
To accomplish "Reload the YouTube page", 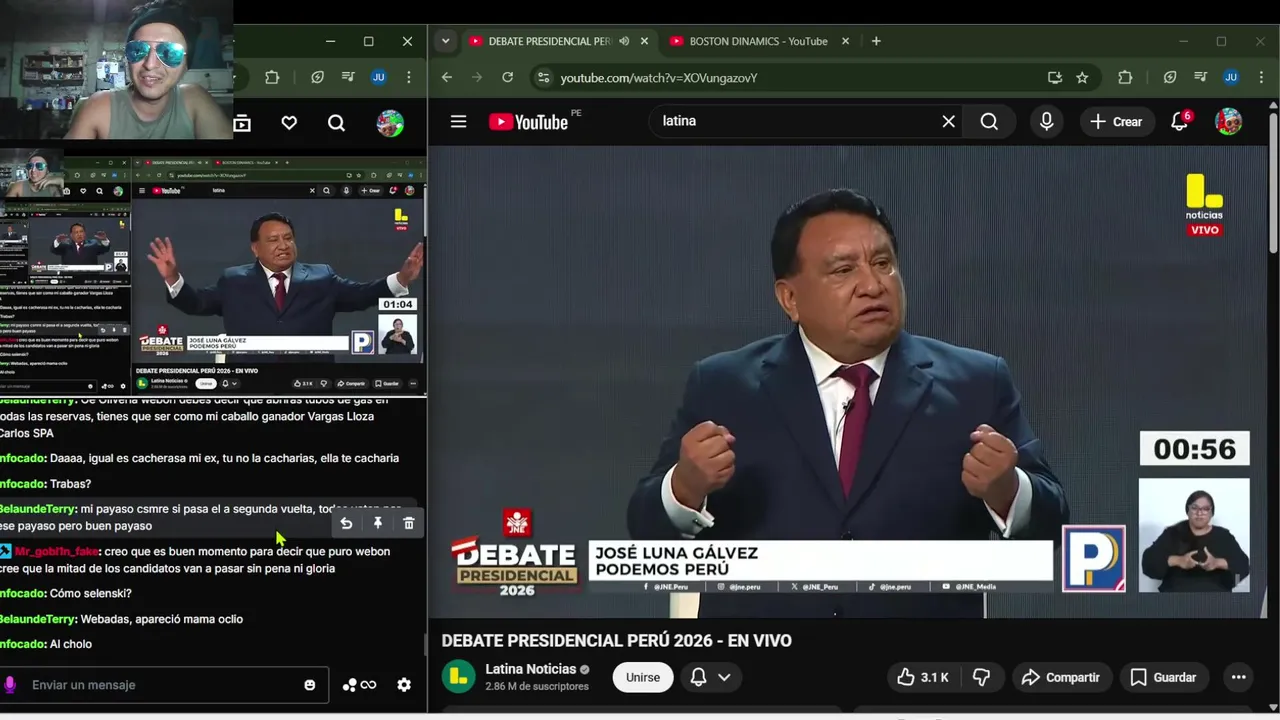I will (508, 77).
